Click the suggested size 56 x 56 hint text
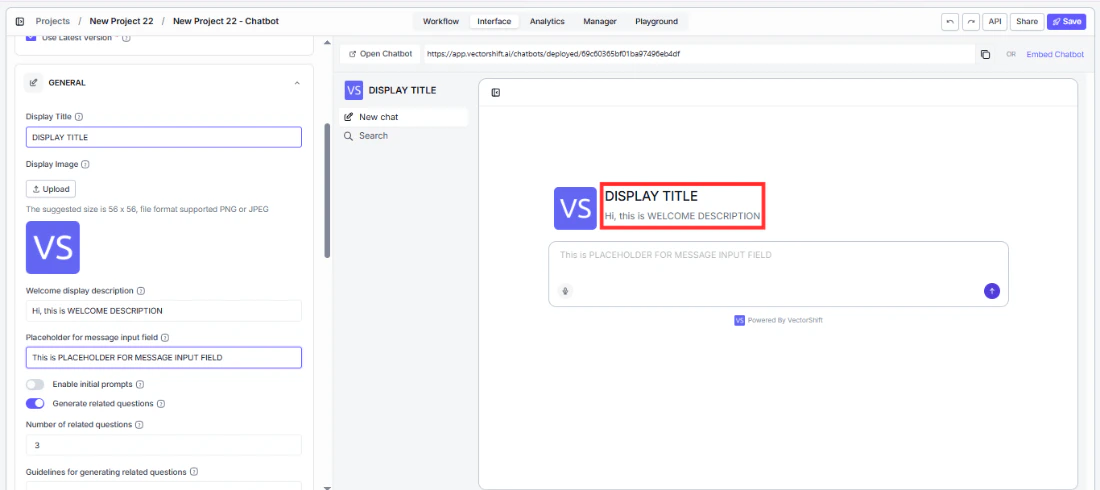 (147, 209)
